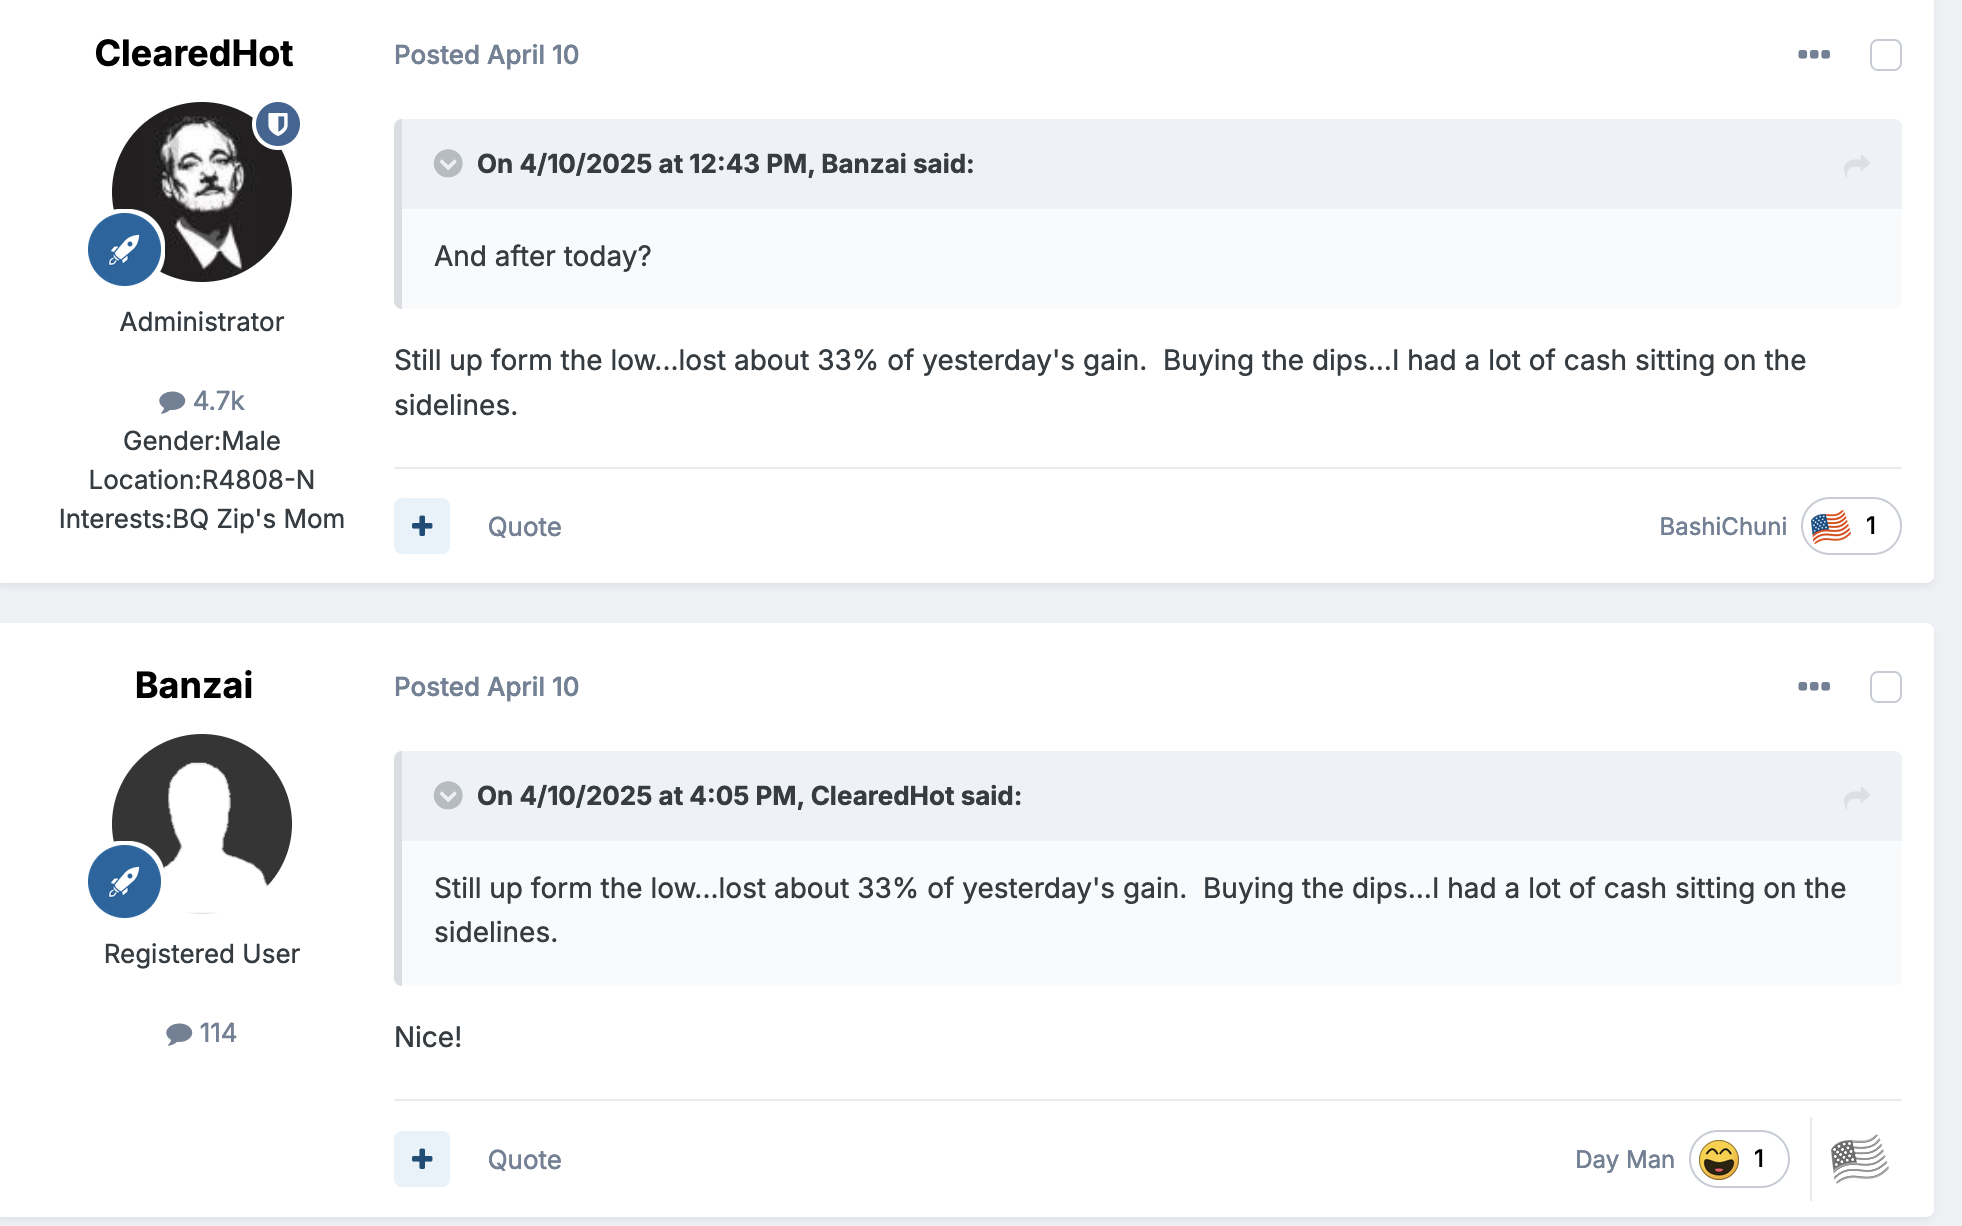Click the multiquote plus on Banzai's post
The width and height of the screenshot is (1962, 1226).
click(422, 1159)
